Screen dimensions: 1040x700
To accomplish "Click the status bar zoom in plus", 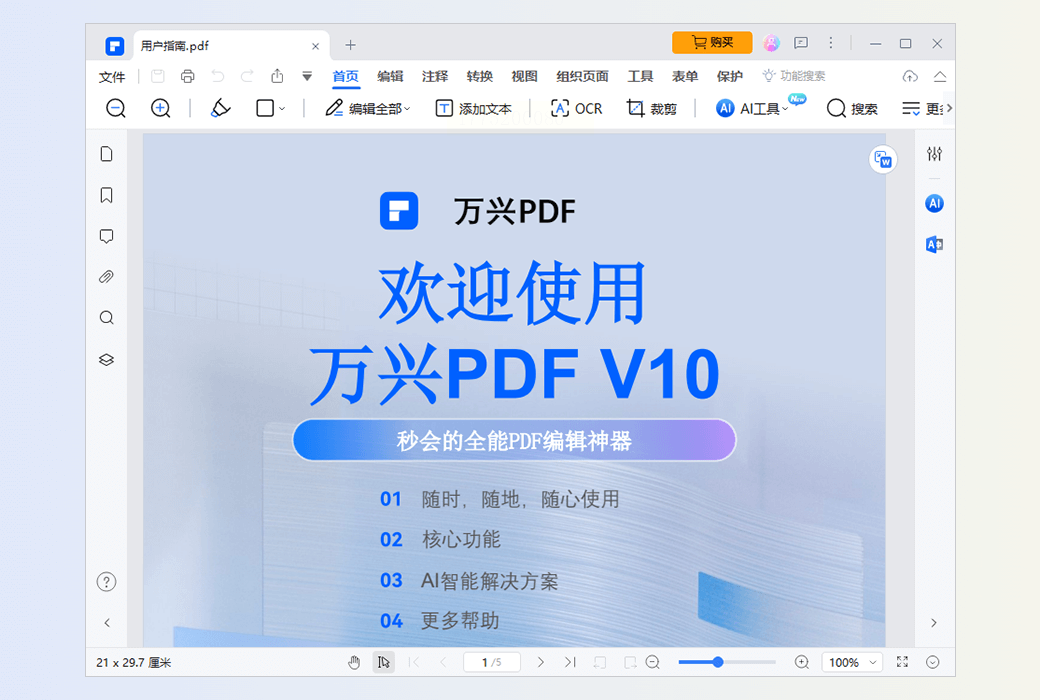I will pos(802,662).
